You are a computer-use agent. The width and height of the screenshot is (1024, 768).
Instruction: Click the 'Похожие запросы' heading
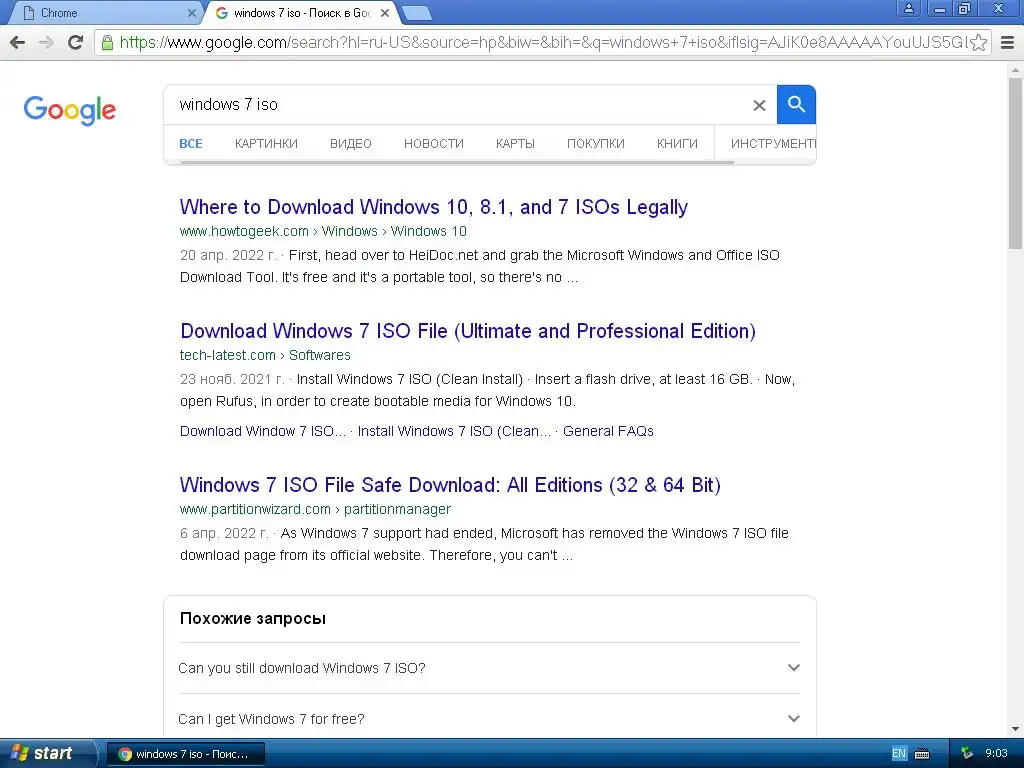[x=253, y=618]
